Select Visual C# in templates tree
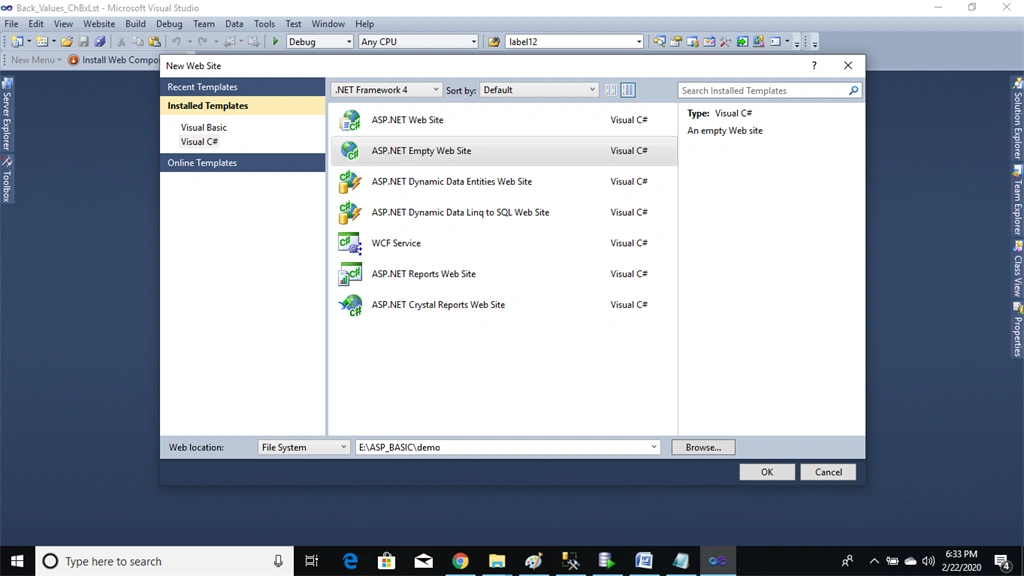This screenshot has height=576, width=1024. click(x=199, y=142)
